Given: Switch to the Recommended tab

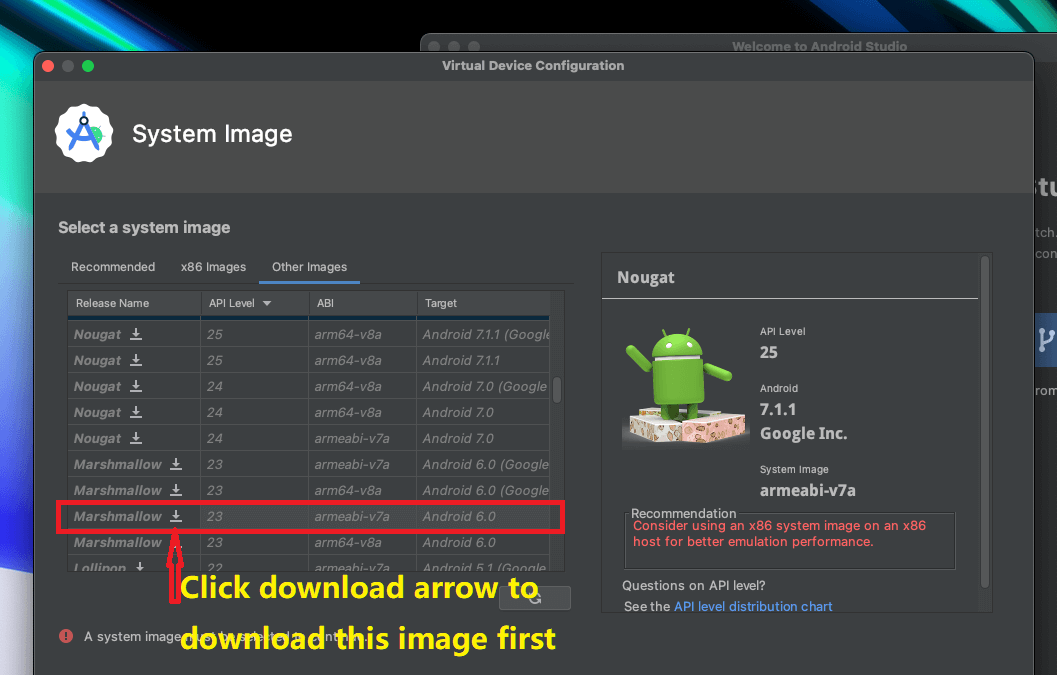Looking at the screenshot, I should tap(113, 267).
